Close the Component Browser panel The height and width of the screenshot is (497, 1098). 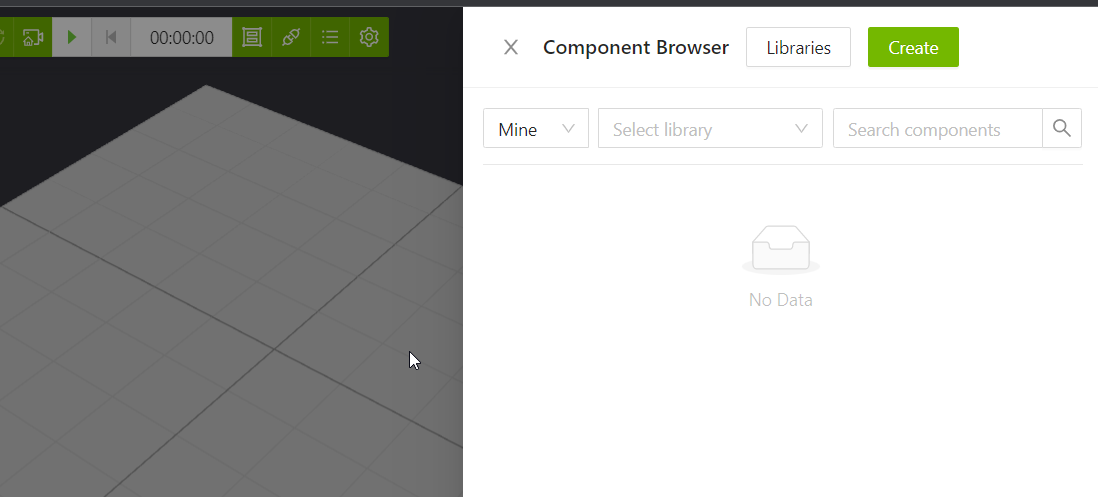pos(511,48)
